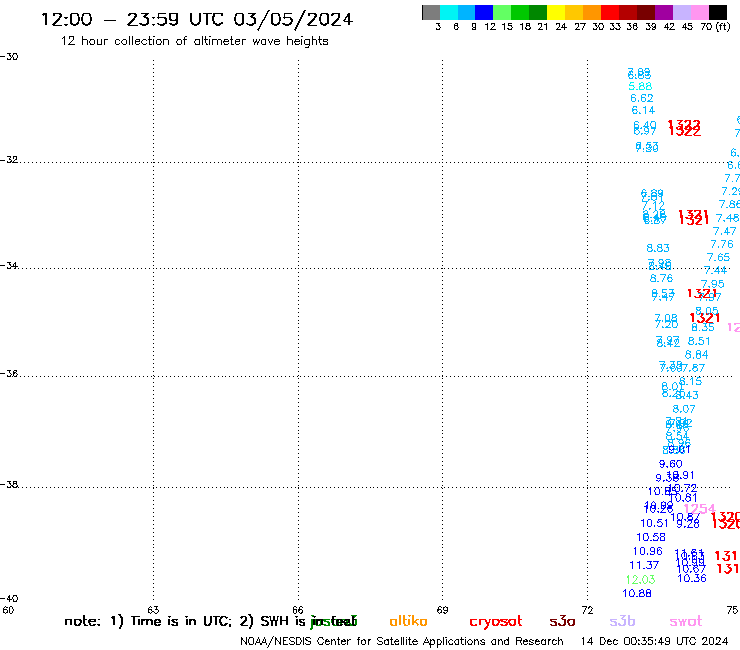This screenshot has height=650, width=740.
Task: Click the 8.51 wave height value
Action: point(699,341)
